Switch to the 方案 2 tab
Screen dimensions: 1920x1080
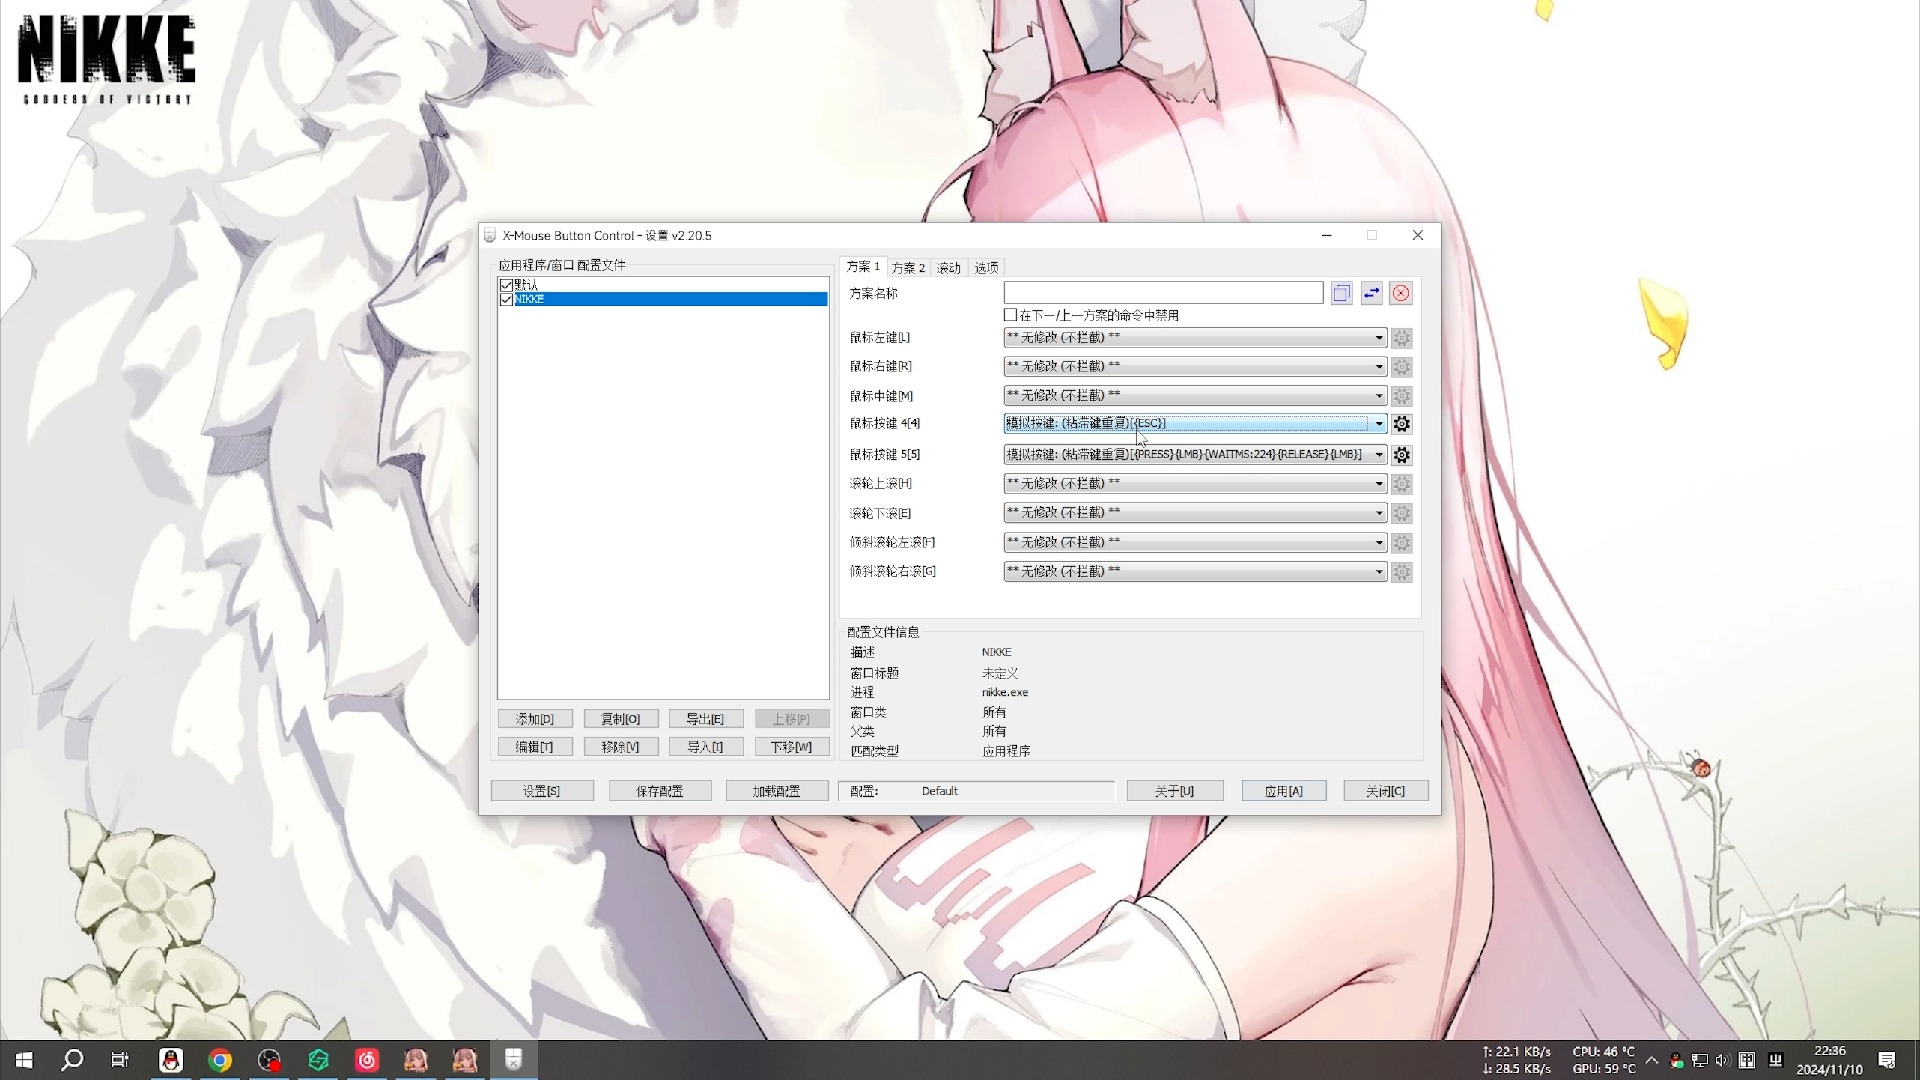[908, 268]
